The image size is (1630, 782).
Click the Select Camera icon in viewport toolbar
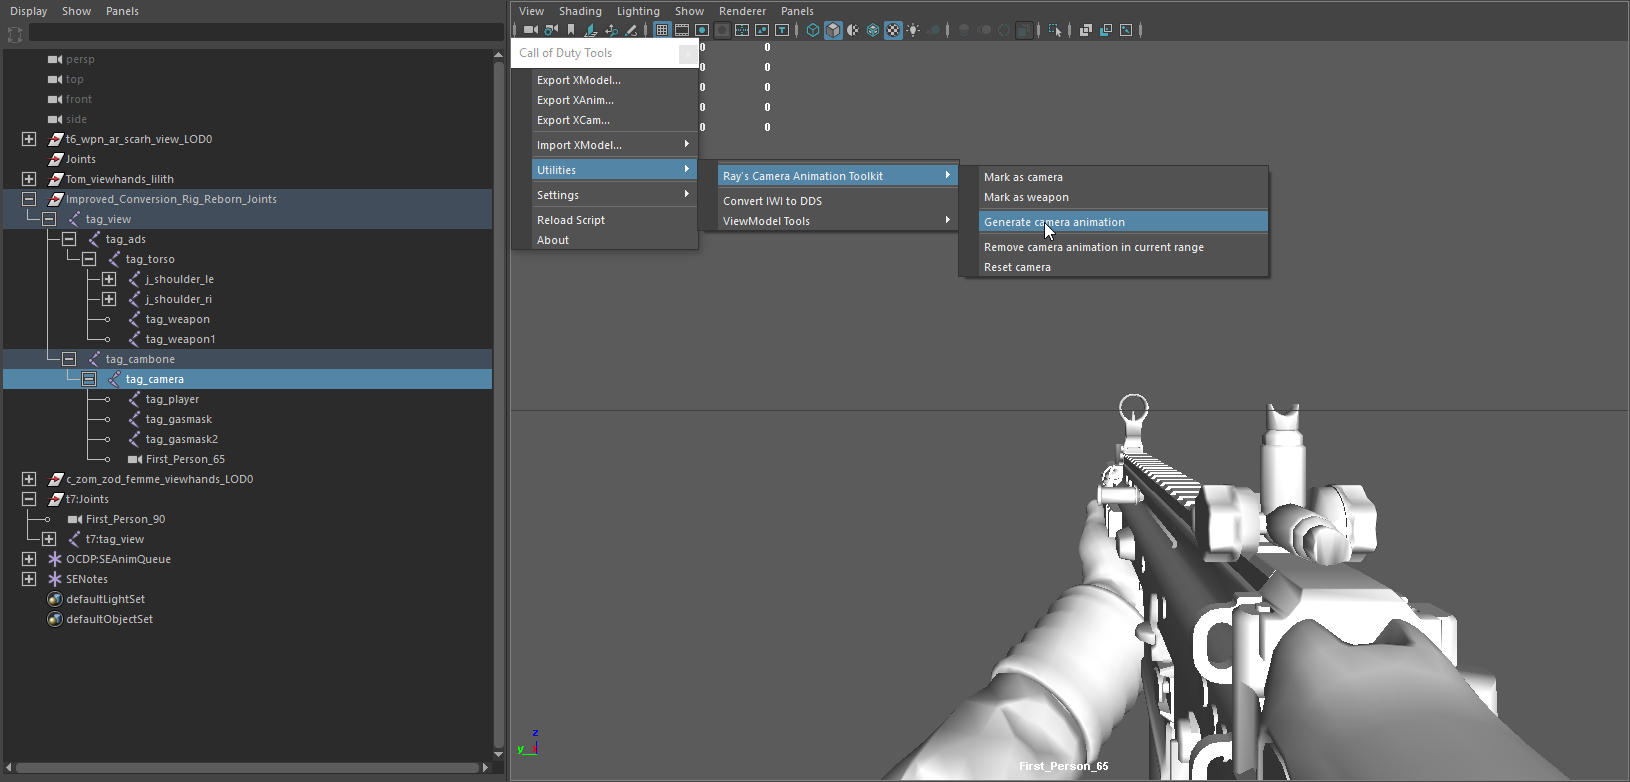tap(530, 30)
